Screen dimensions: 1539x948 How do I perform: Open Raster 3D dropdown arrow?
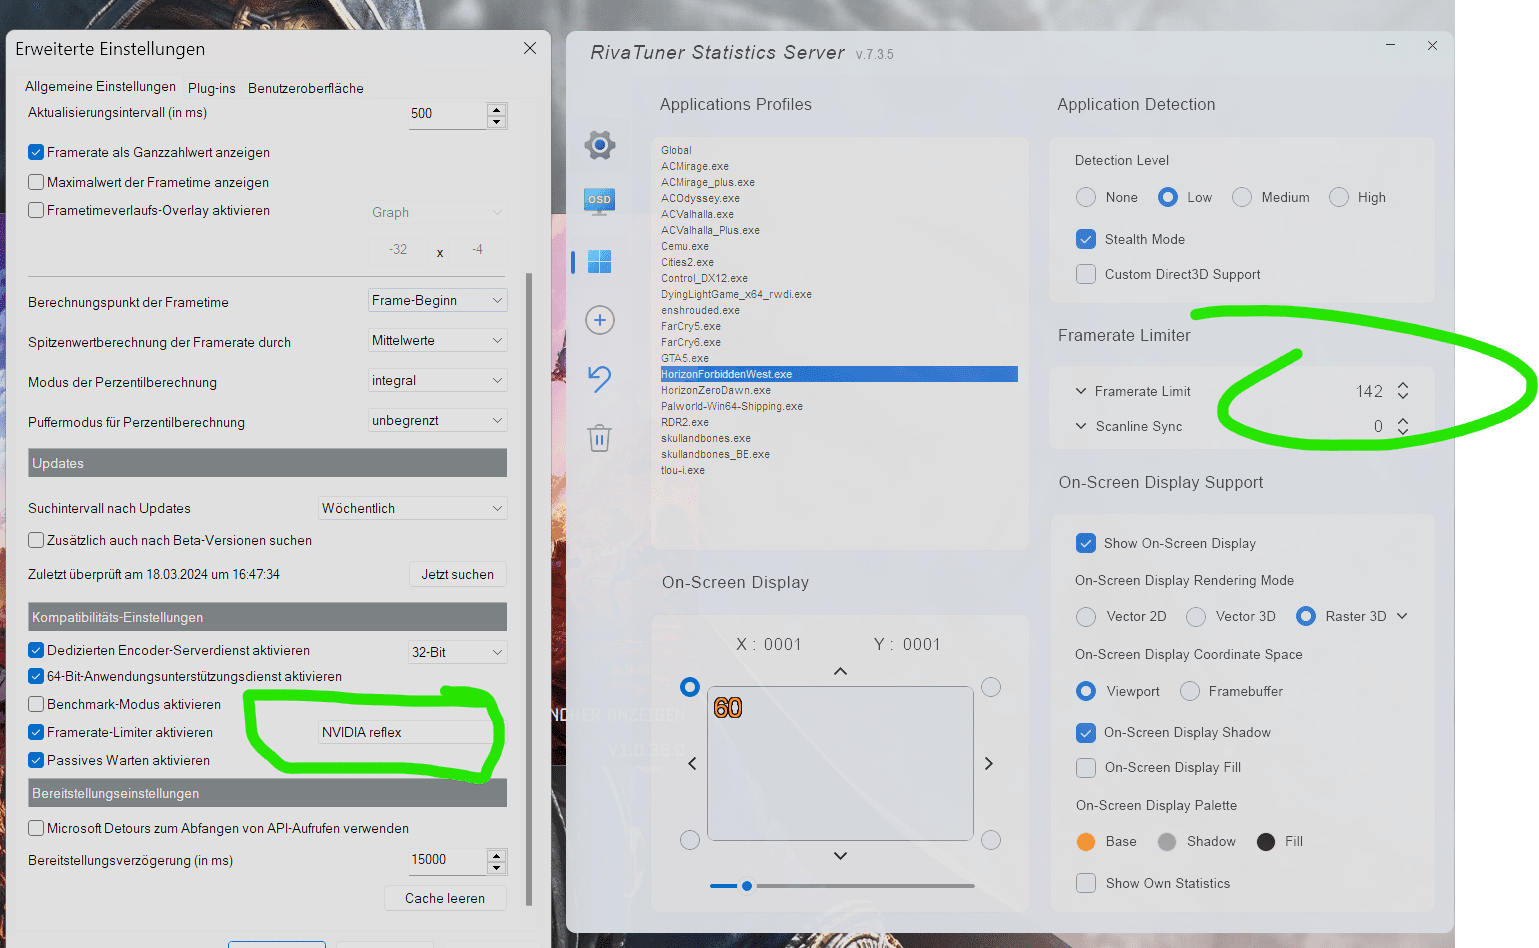(x=1402, y=616)
